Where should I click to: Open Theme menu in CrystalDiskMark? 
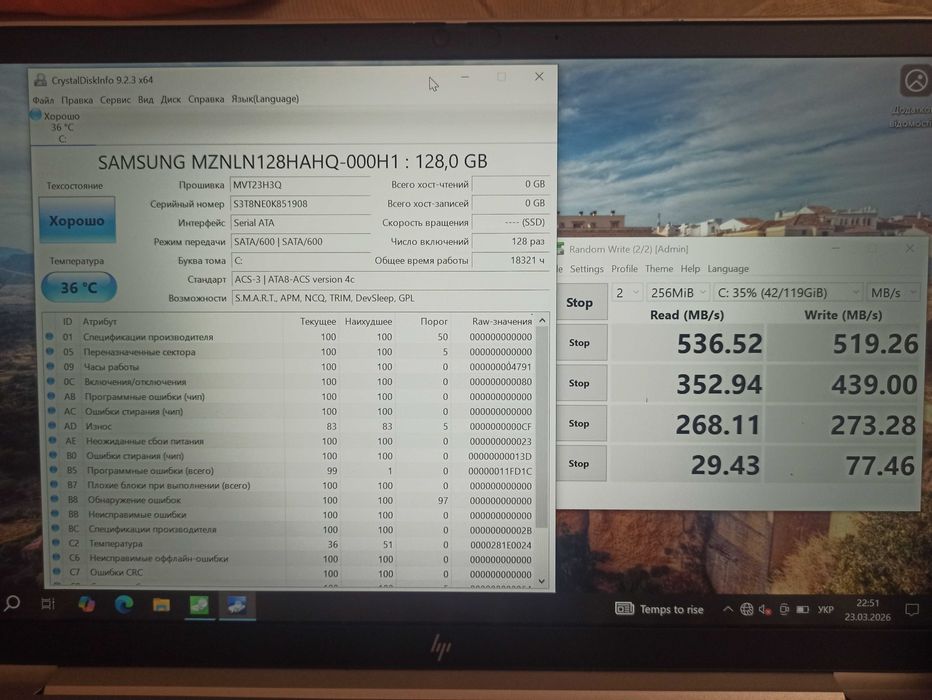click(659, 269)
